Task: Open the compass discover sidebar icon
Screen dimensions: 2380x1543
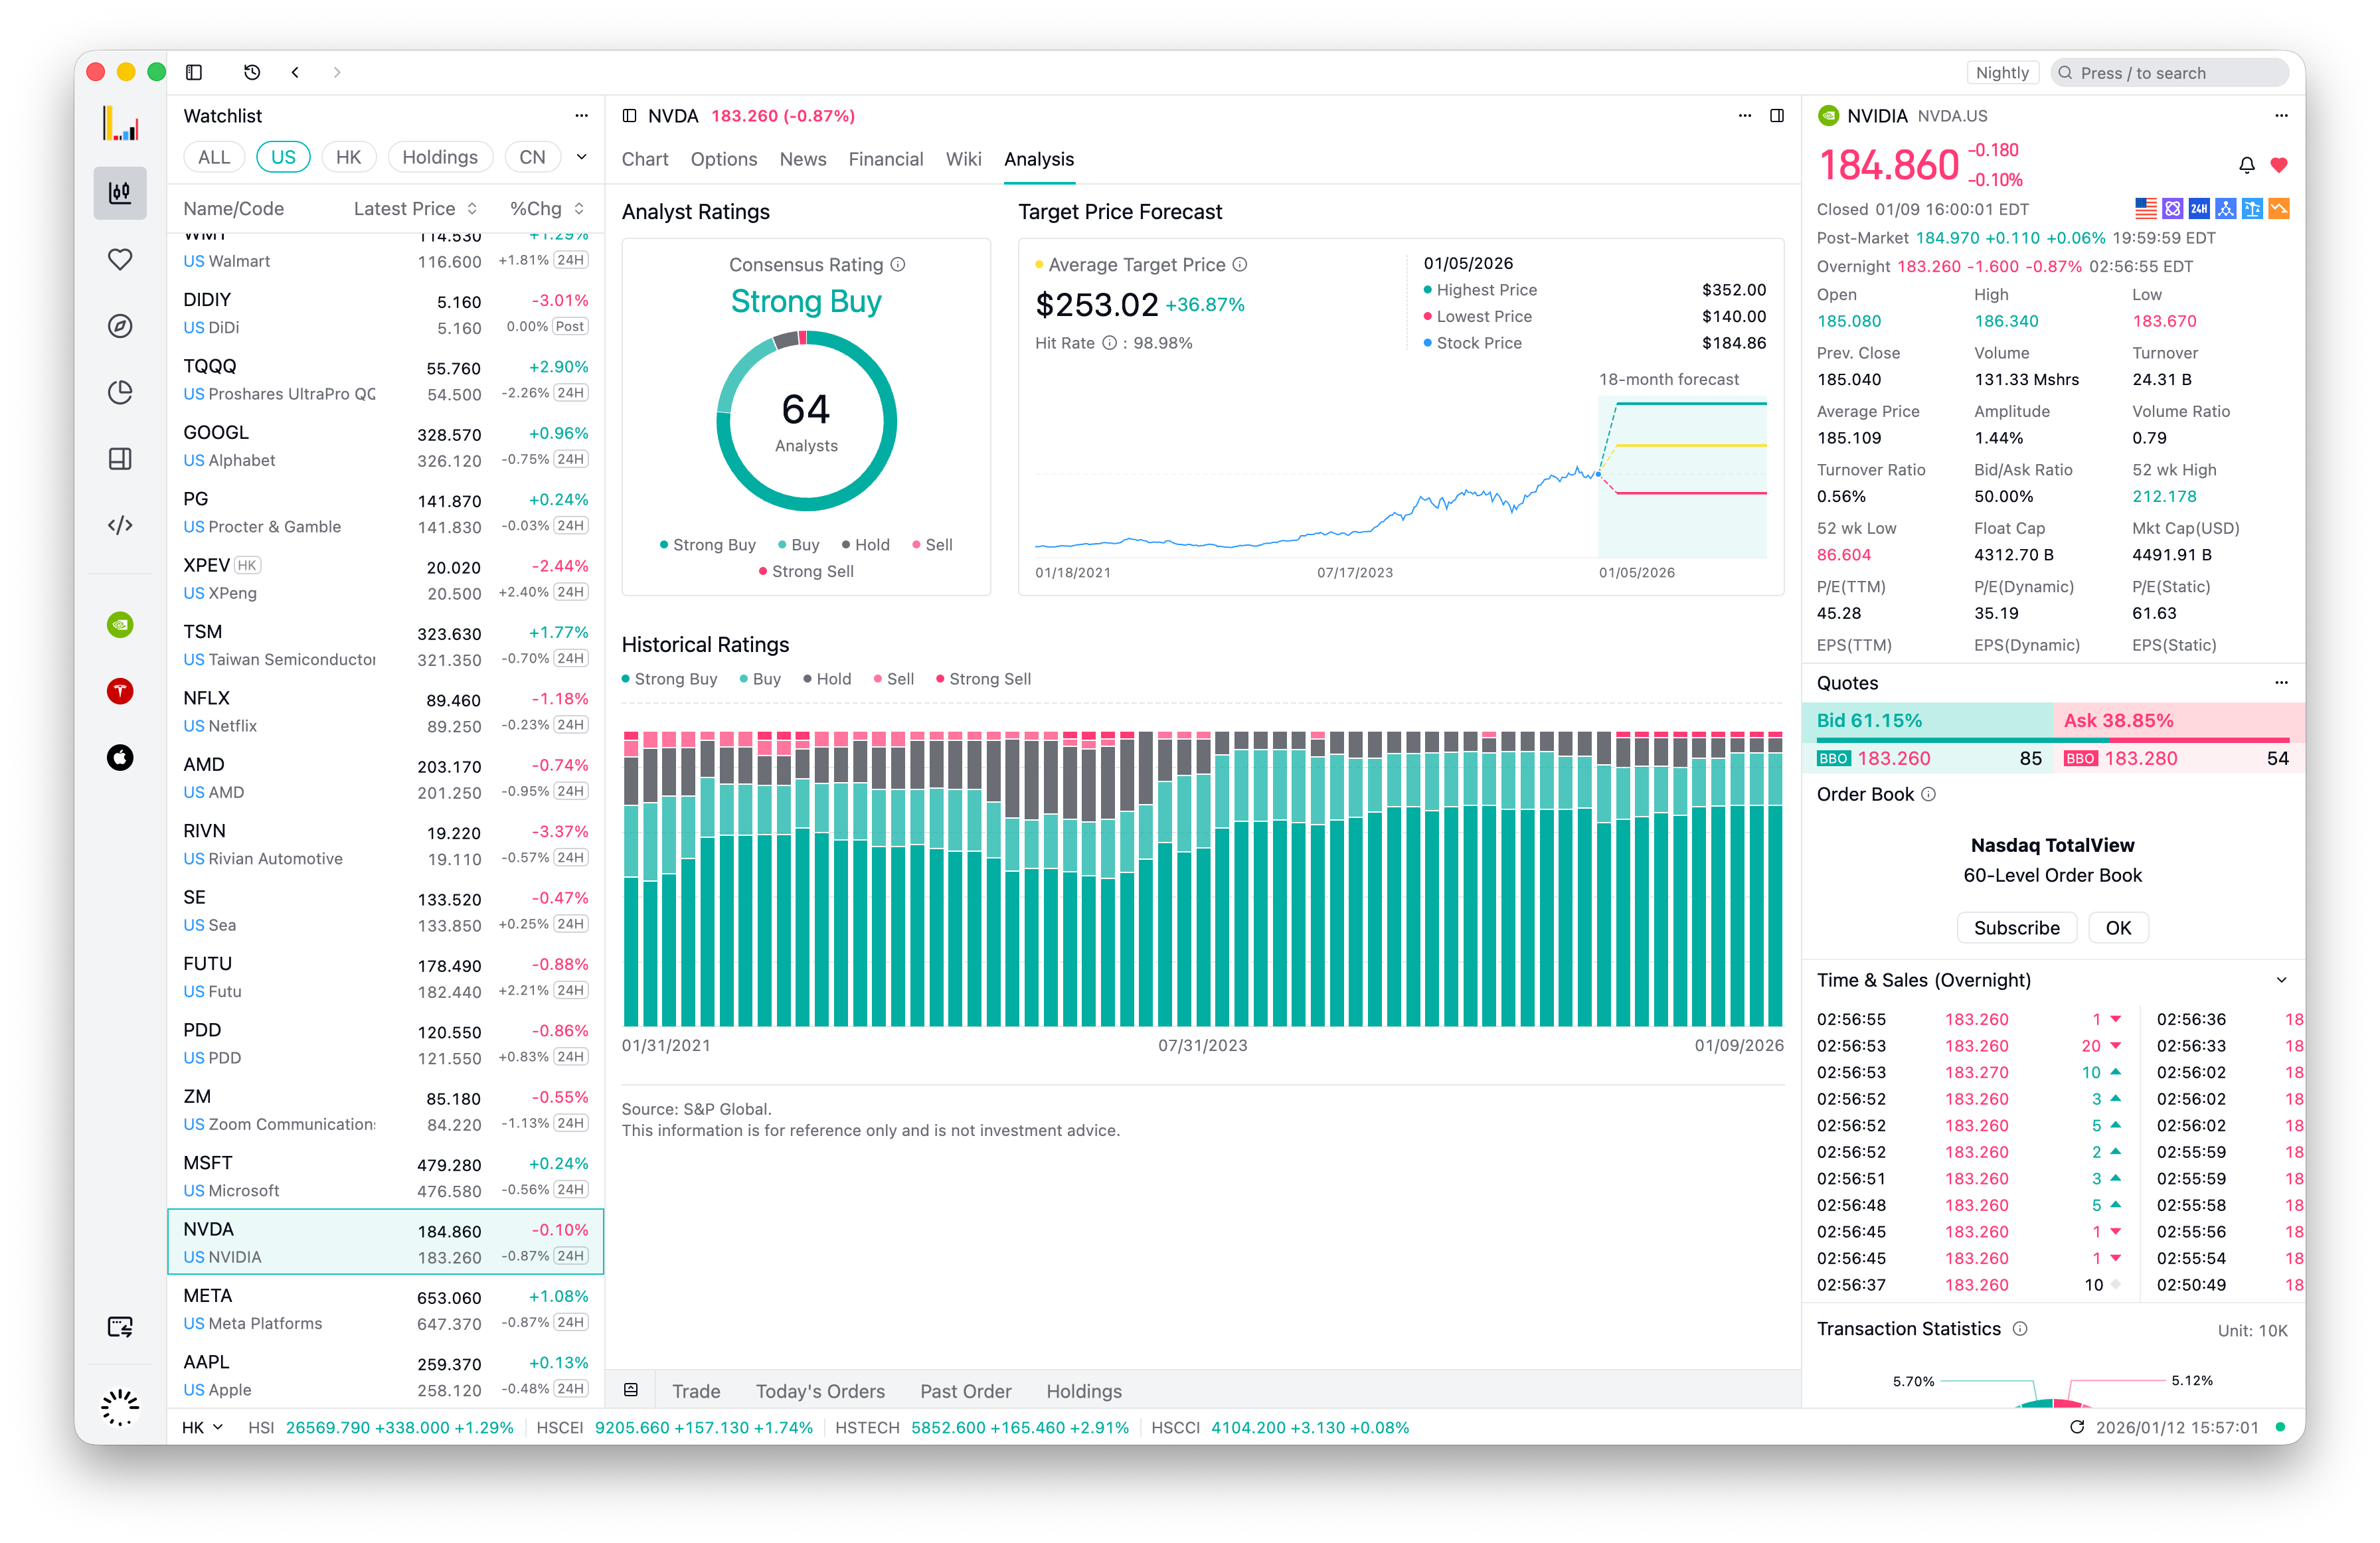Action: [120, 326]
